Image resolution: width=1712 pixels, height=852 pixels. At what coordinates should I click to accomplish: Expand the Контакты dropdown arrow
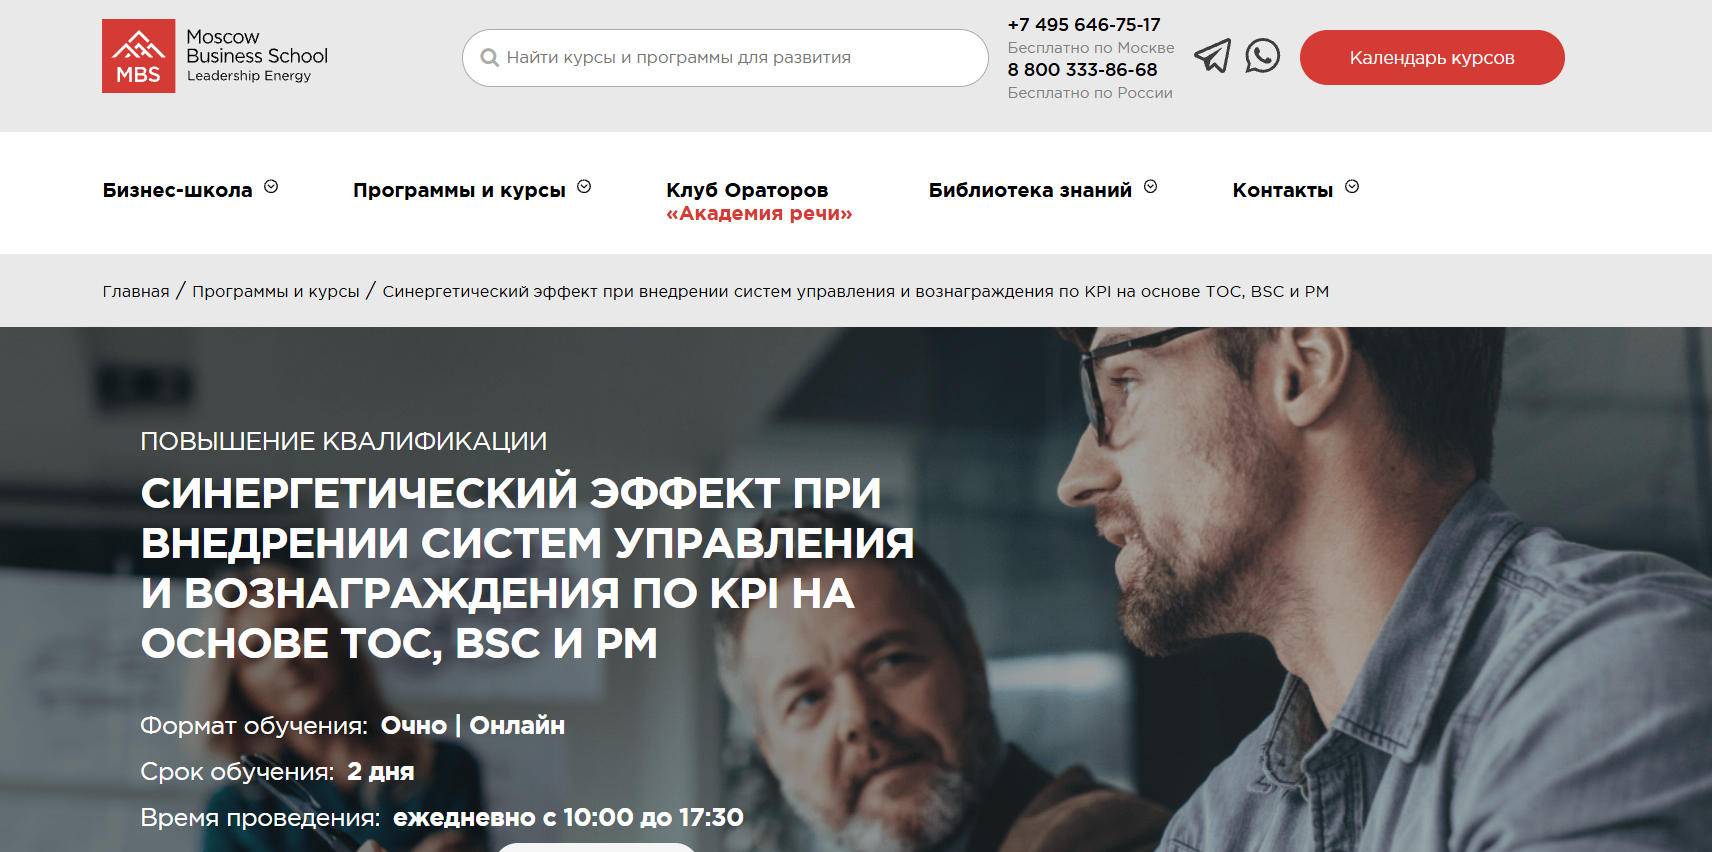[1352, 187]
